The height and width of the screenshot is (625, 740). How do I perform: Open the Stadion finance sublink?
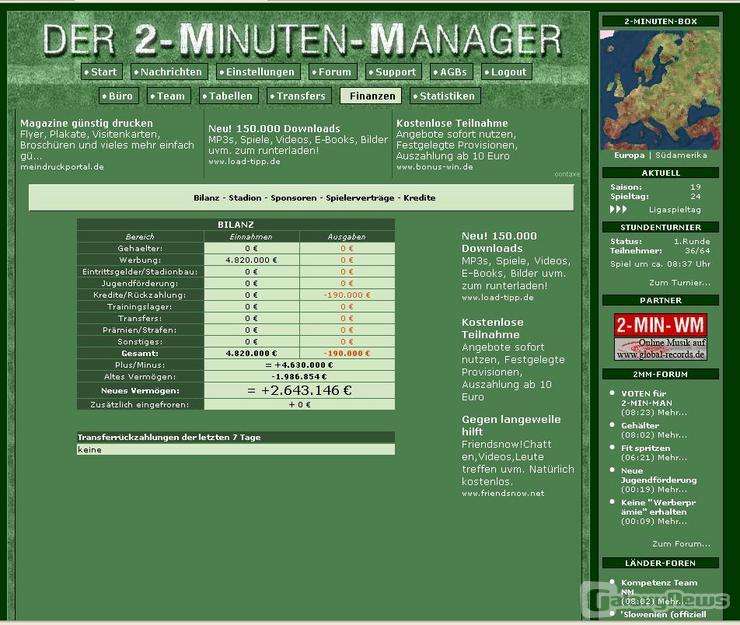pyautogui.click(x=245, y=198)
